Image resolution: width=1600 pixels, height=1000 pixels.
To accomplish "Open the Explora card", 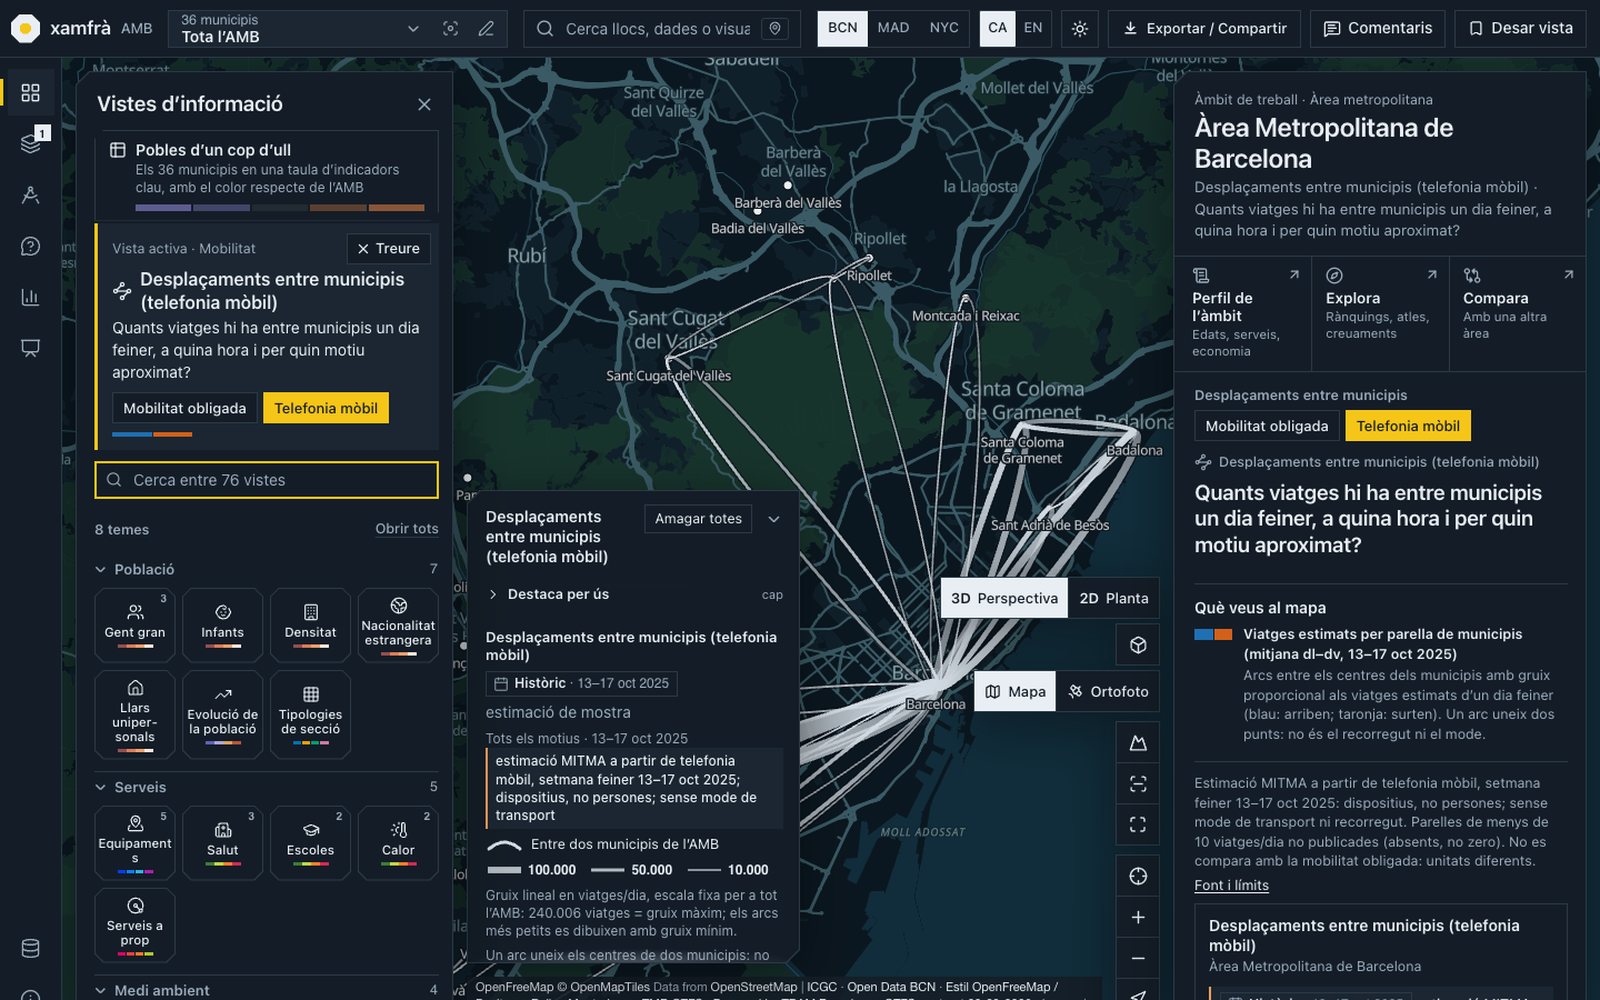I will point(1380,314).
